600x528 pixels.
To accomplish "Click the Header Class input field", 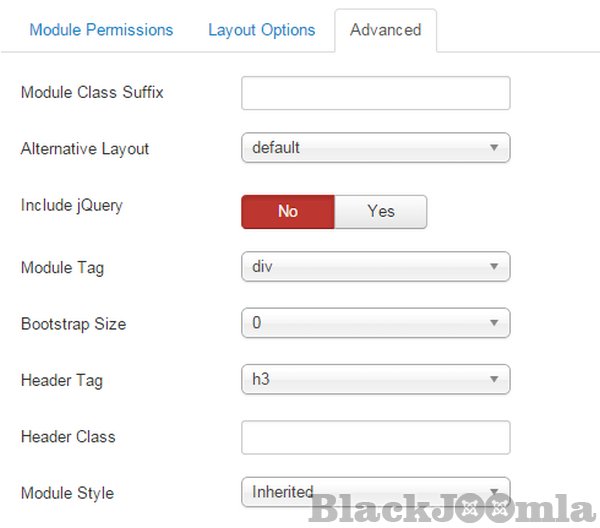I will pyautogui.click(x=375, y=437).
